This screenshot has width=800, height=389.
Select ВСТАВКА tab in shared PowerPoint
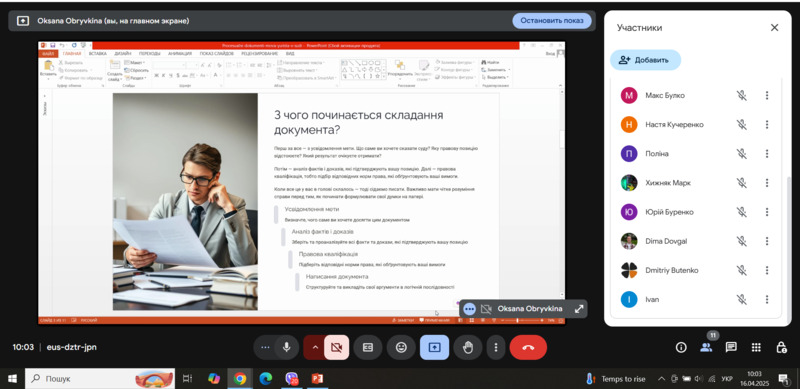[x=97, y=53]
